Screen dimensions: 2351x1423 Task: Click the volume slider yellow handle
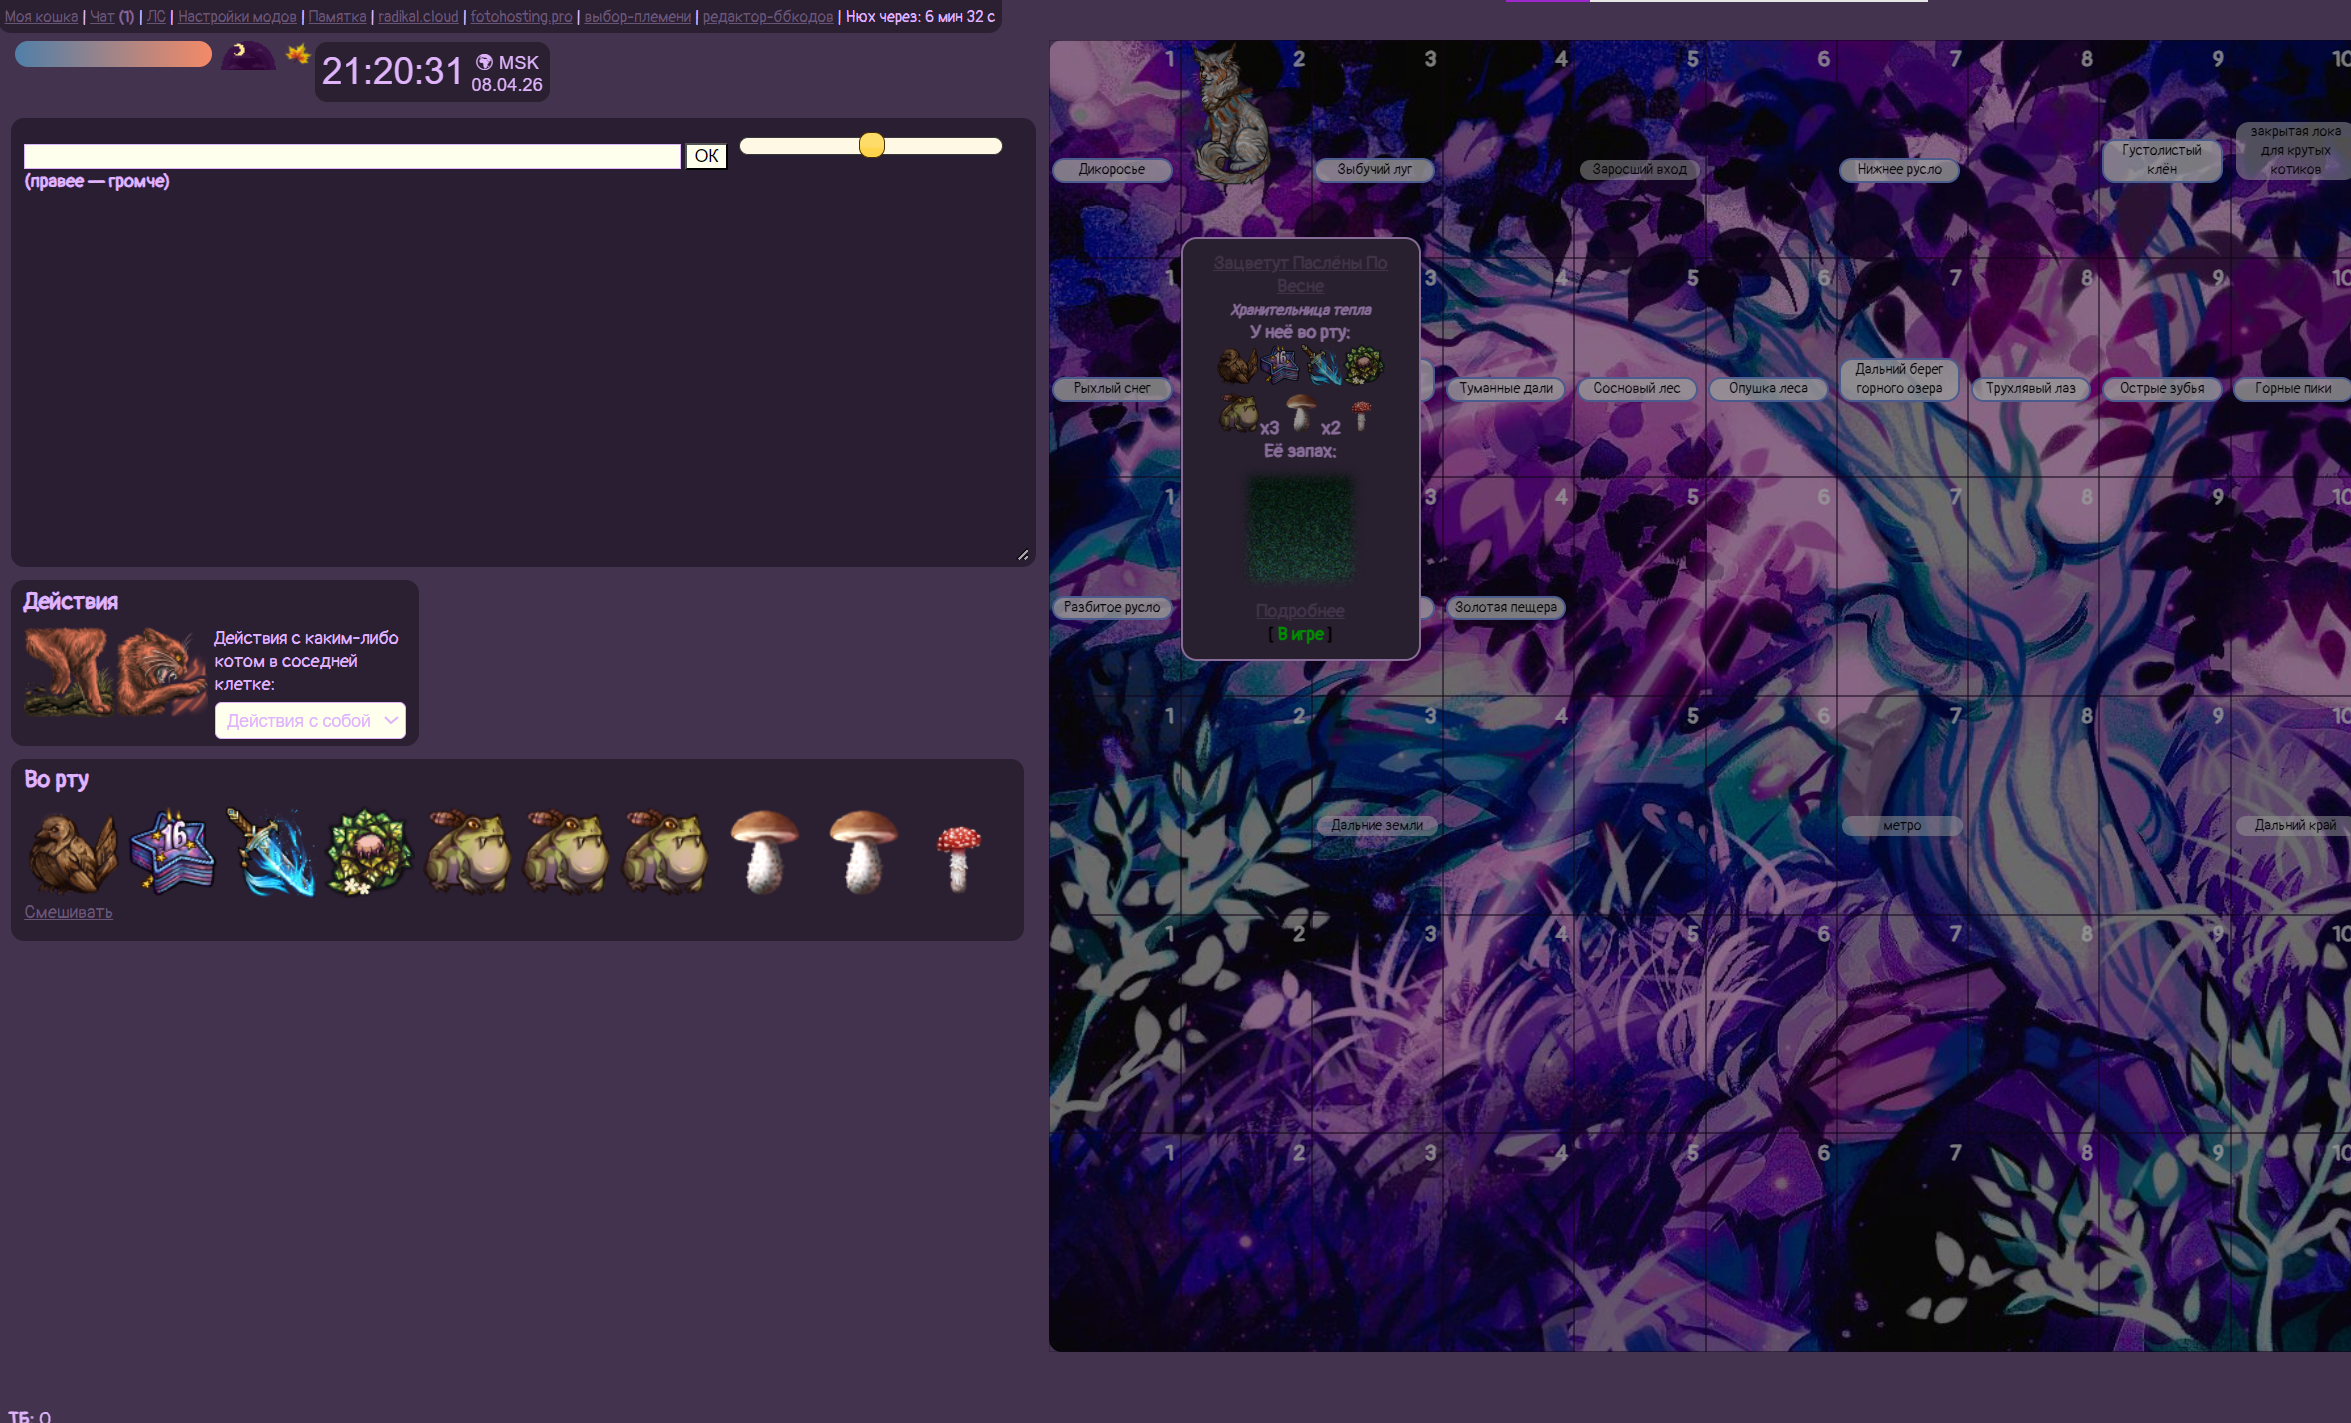click(872, 146)
